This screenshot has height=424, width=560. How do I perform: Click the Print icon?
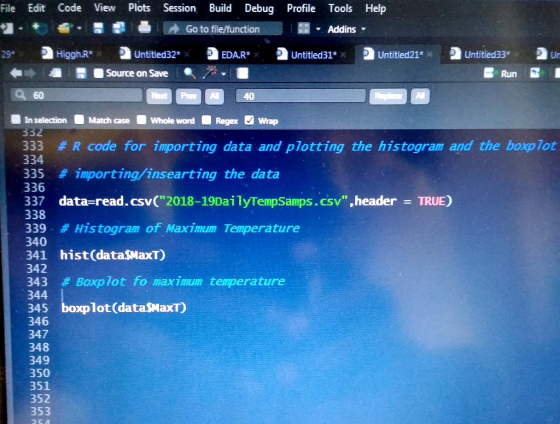point(144,28)
